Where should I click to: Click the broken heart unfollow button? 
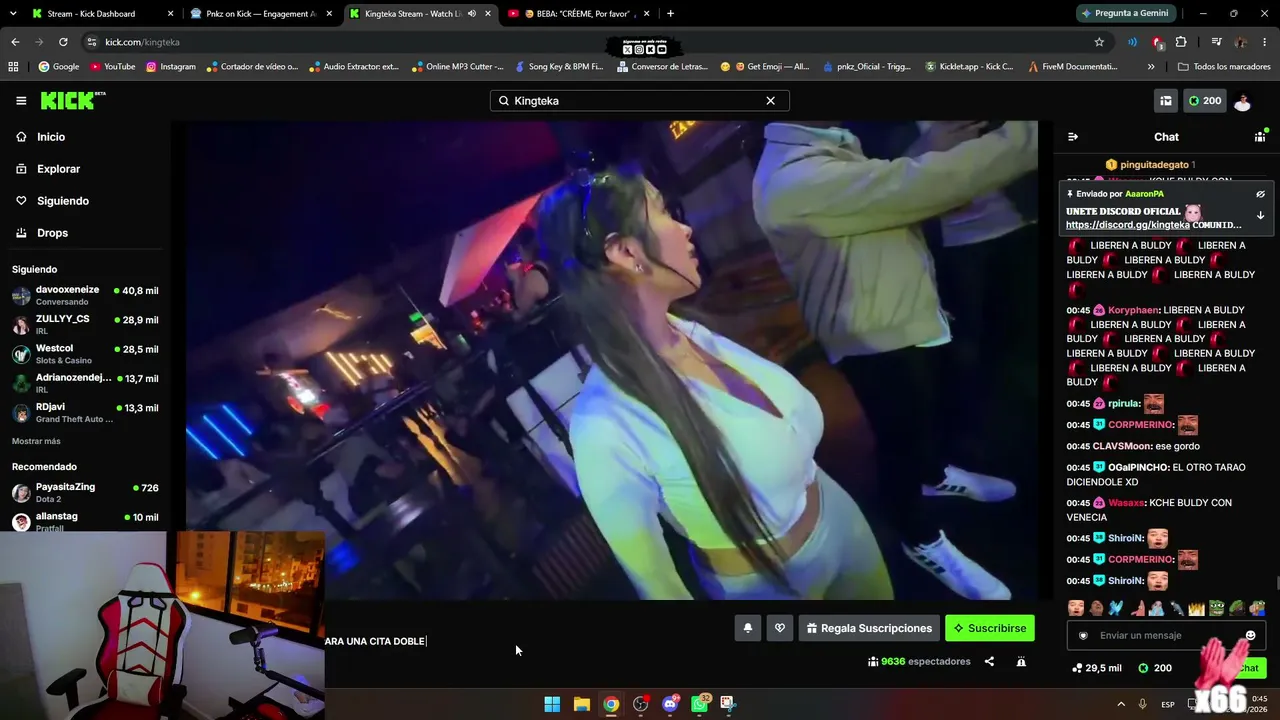coord(780,628)
